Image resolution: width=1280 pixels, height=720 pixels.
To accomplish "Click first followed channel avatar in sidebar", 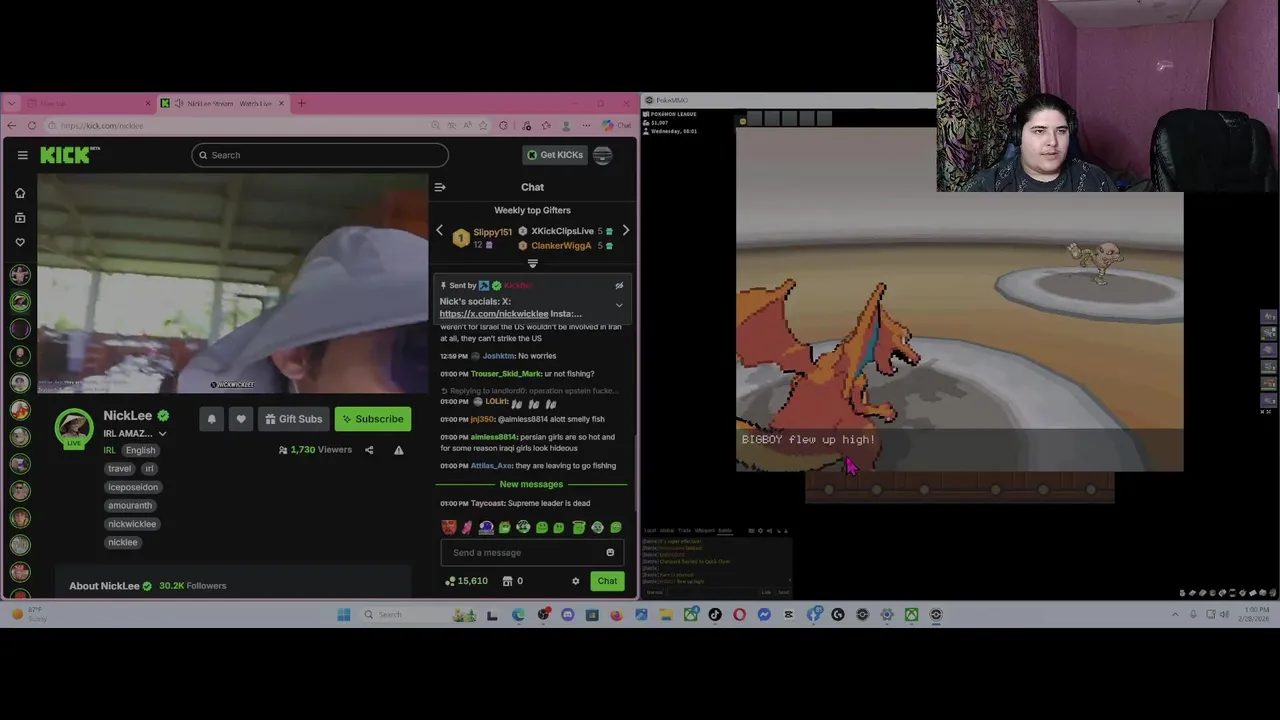I will tap(20, 274).
